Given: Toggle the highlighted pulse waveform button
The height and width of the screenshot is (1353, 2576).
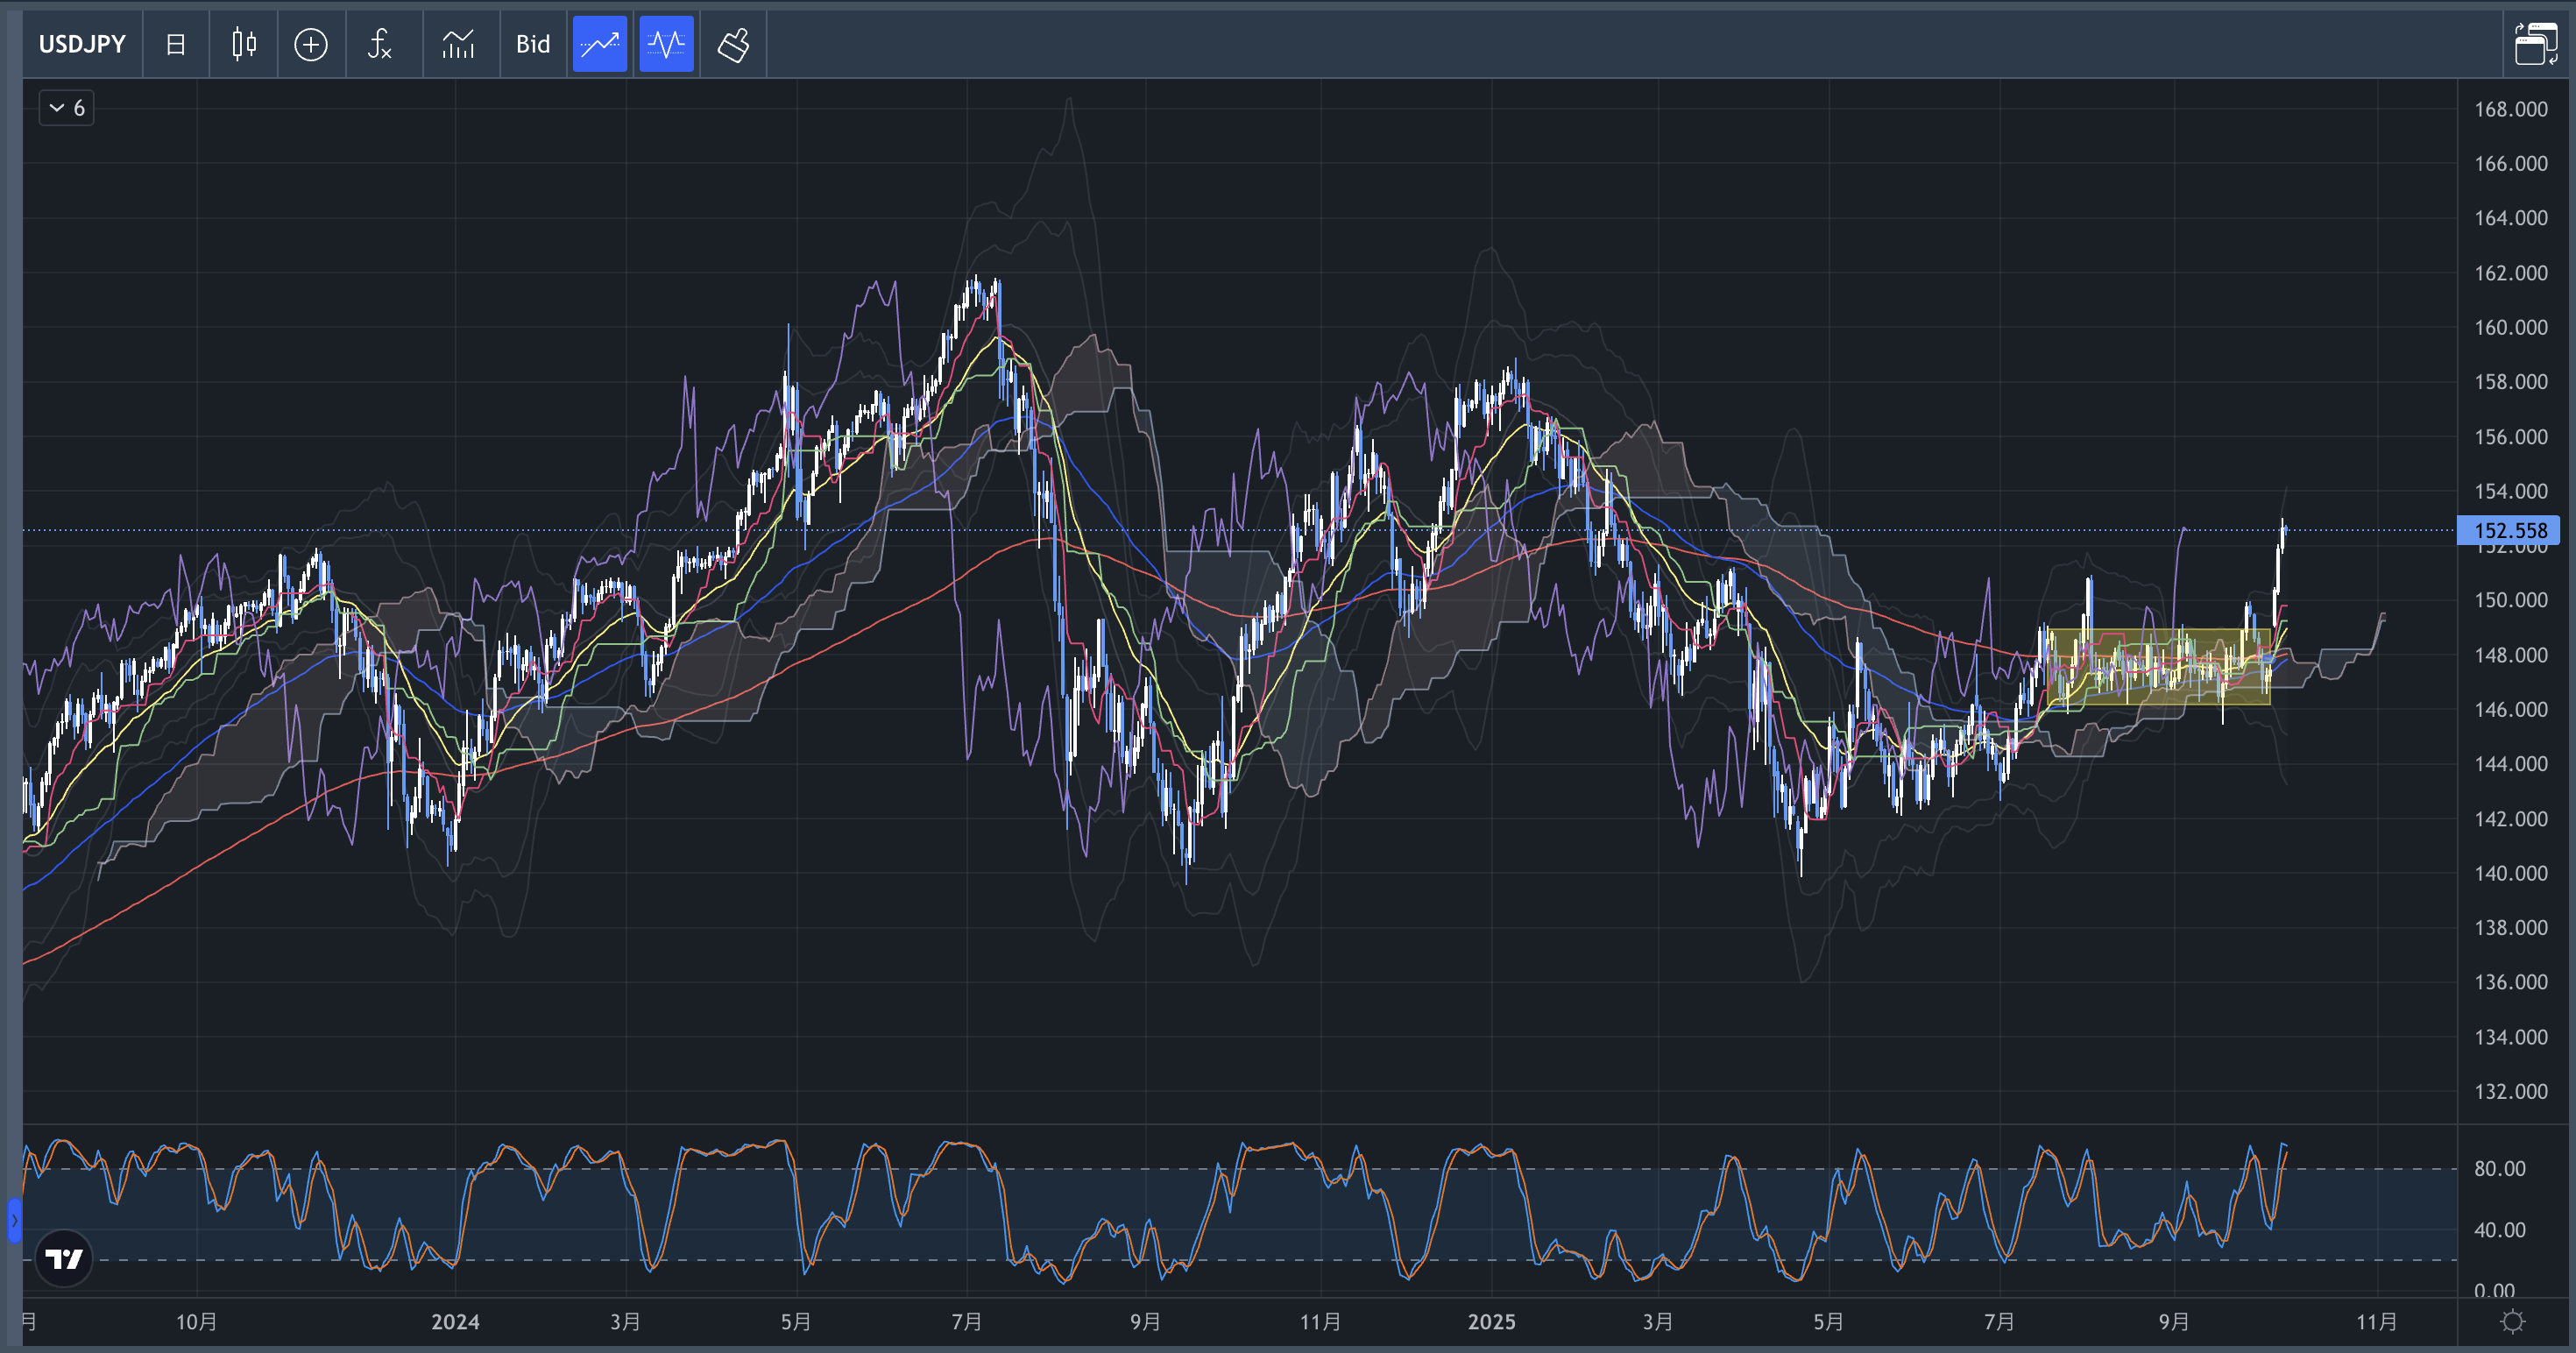Looking at the screenshot, I should point(666,44).
